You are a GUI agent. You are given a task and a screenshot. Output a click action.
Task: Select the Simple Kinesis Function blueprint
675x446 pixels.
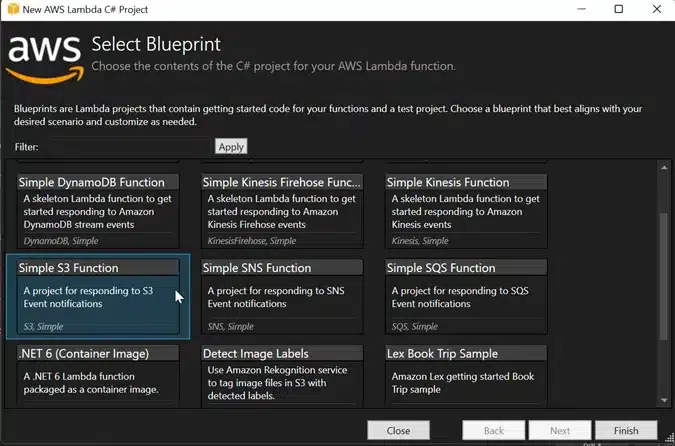click(466, 211)
